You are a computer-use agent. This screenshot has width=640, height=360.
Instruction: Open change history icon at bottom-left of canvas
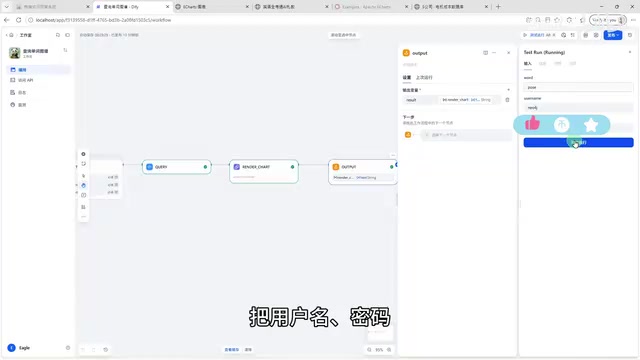click(106, 350)
